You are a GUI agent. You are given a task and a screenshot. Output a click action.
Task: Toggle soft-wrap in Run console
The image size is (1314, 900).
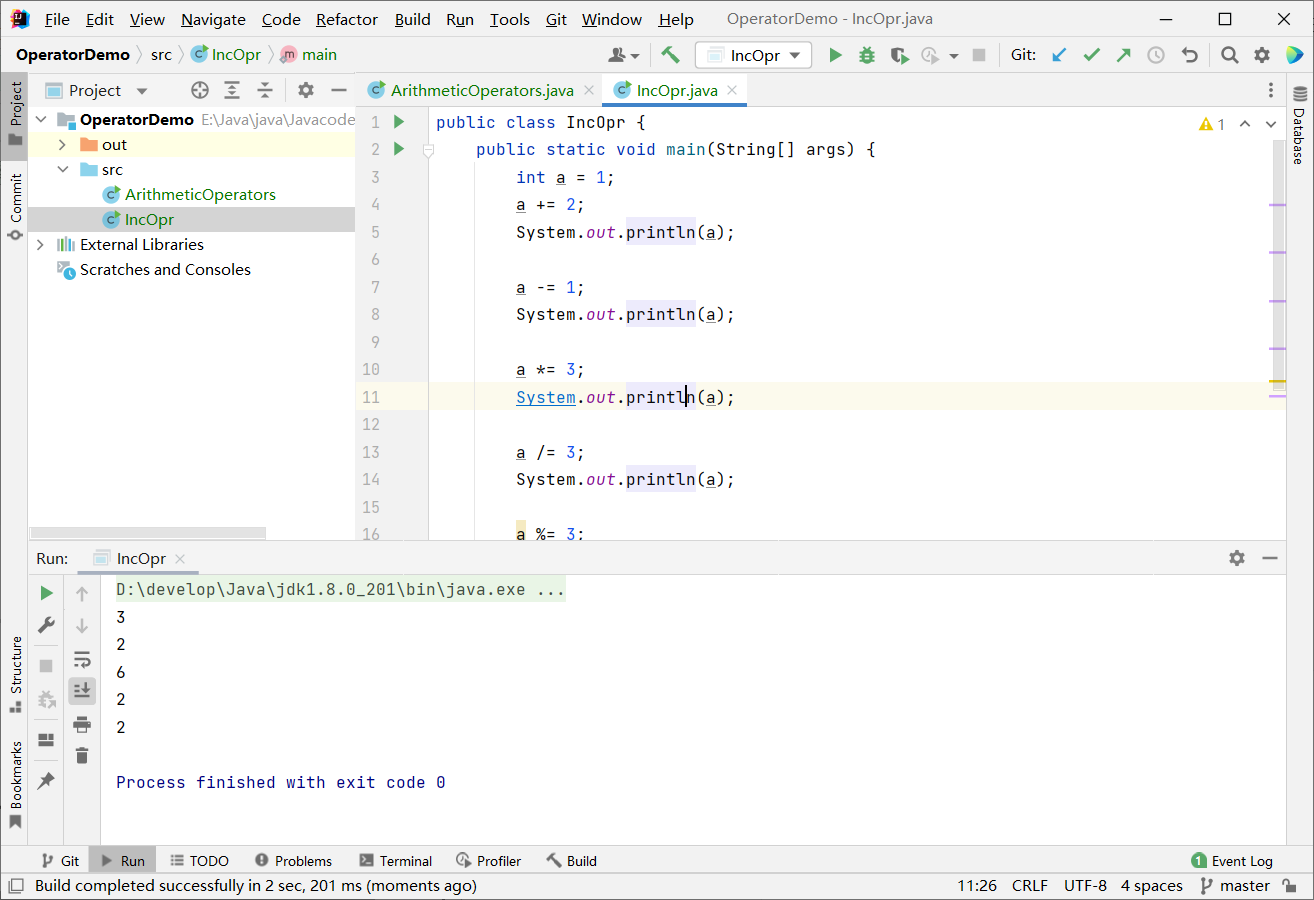82,659
